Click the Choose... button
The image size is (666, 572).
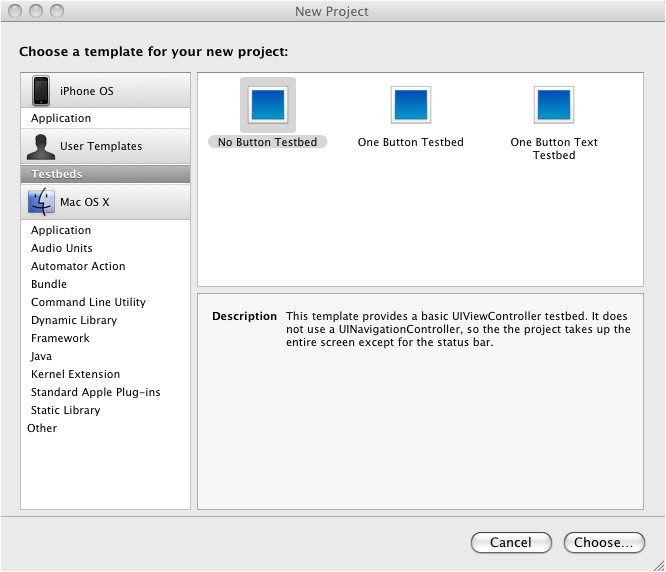[x=603, y=542]
